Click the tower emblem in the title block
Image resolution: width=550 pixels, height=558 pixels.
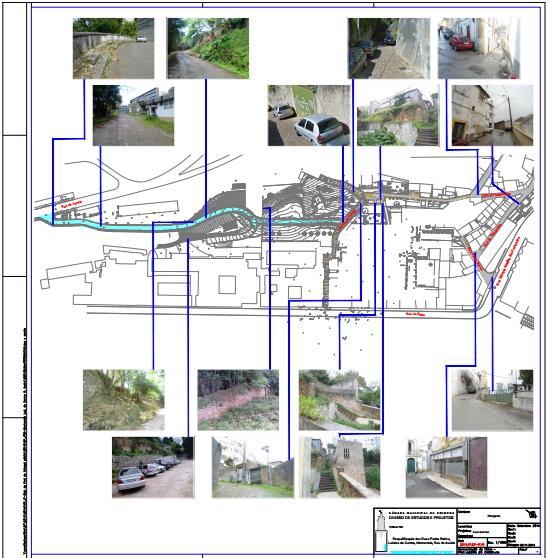tap(381, 531)
